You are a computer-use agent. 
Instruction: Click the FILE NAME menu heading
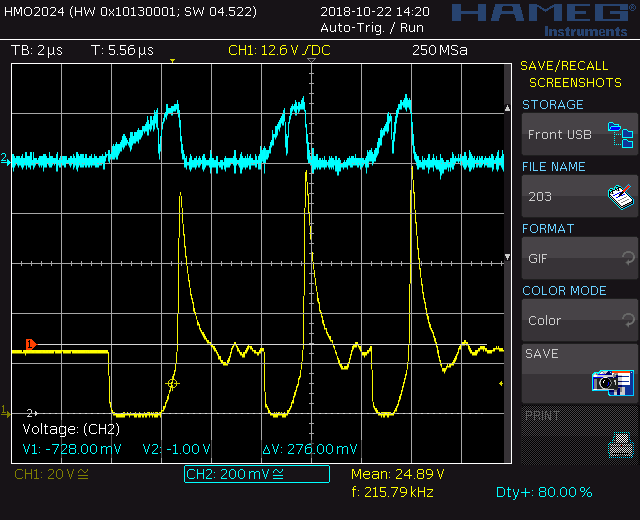(553, 167)
